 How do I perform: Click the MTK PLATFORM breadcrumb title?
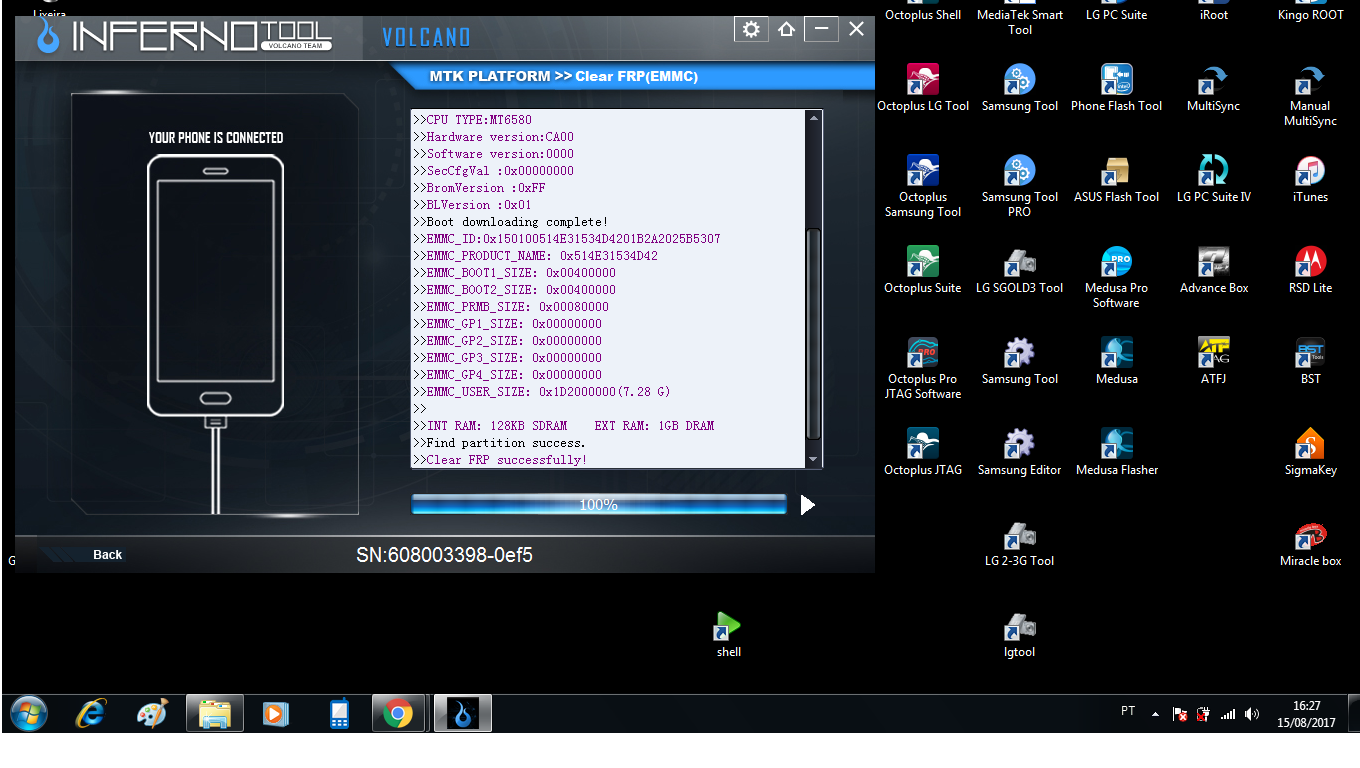tap(563, 76)
